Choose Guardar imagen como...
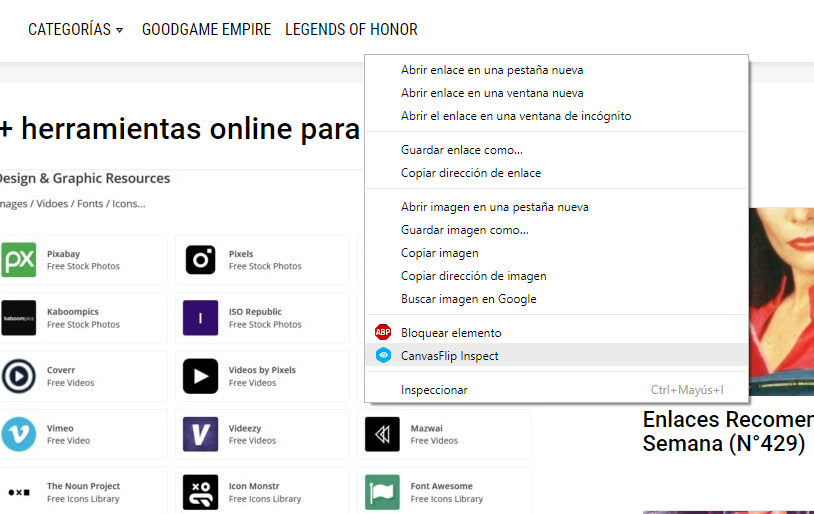814x514 pixels. (x=557, y=230)
